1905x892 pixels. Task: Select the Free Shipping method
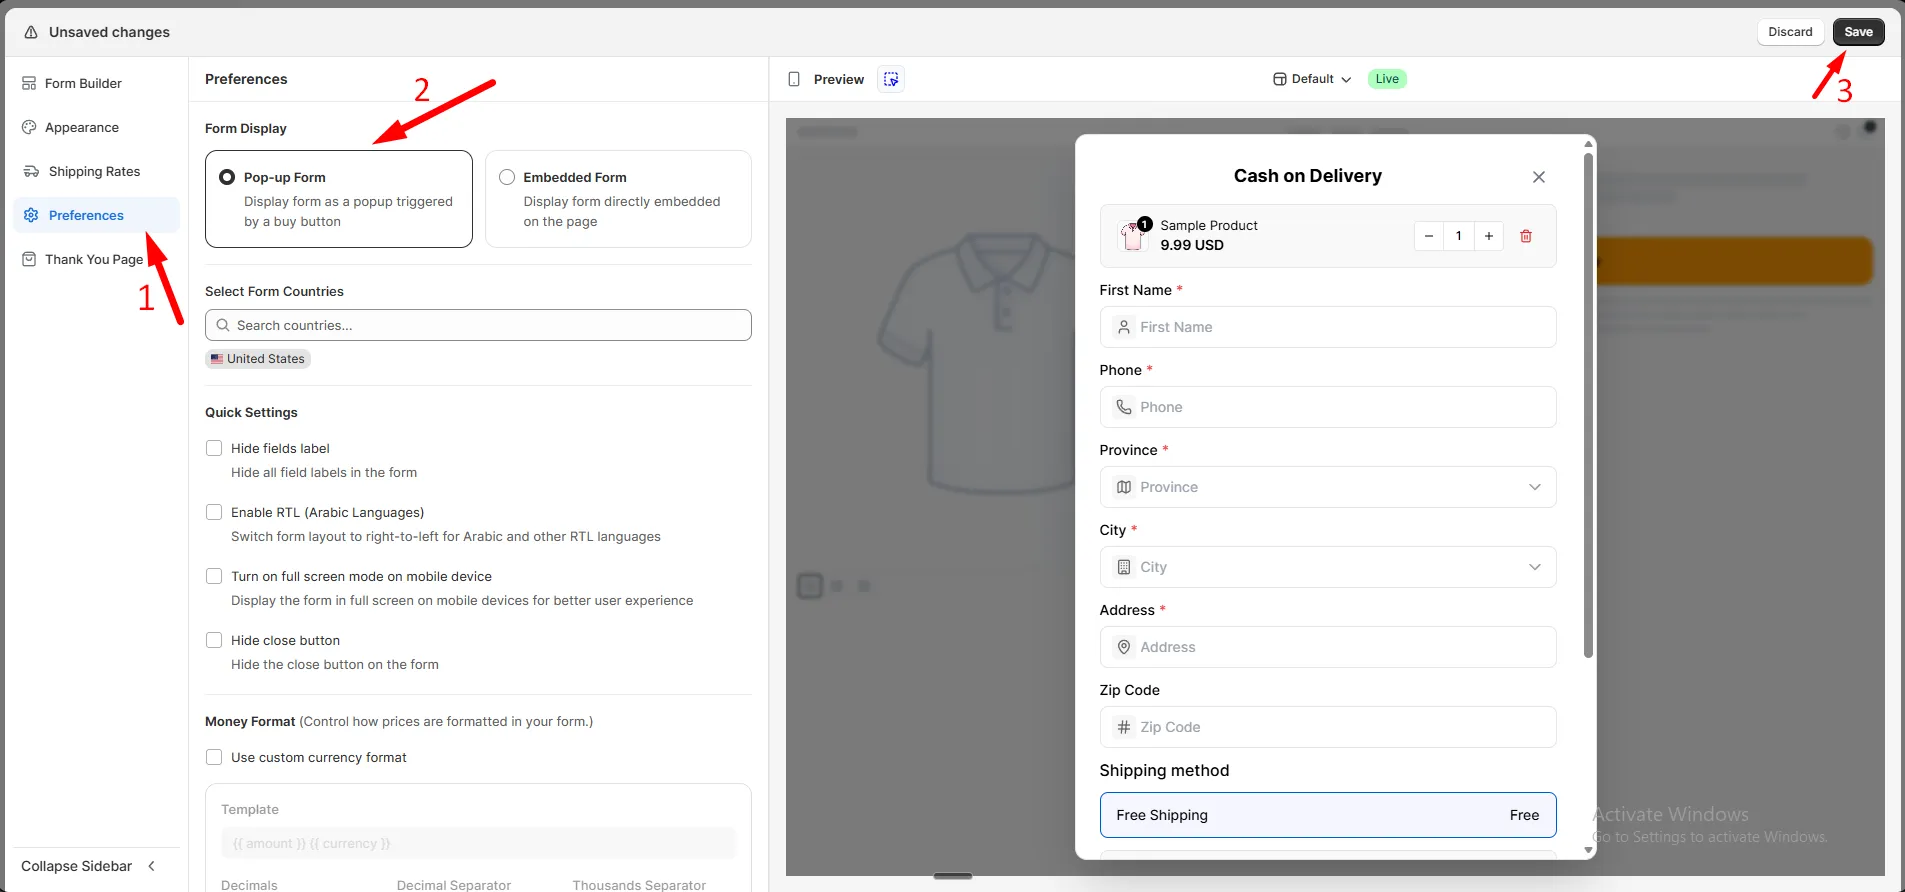(x=1328, y=815)
